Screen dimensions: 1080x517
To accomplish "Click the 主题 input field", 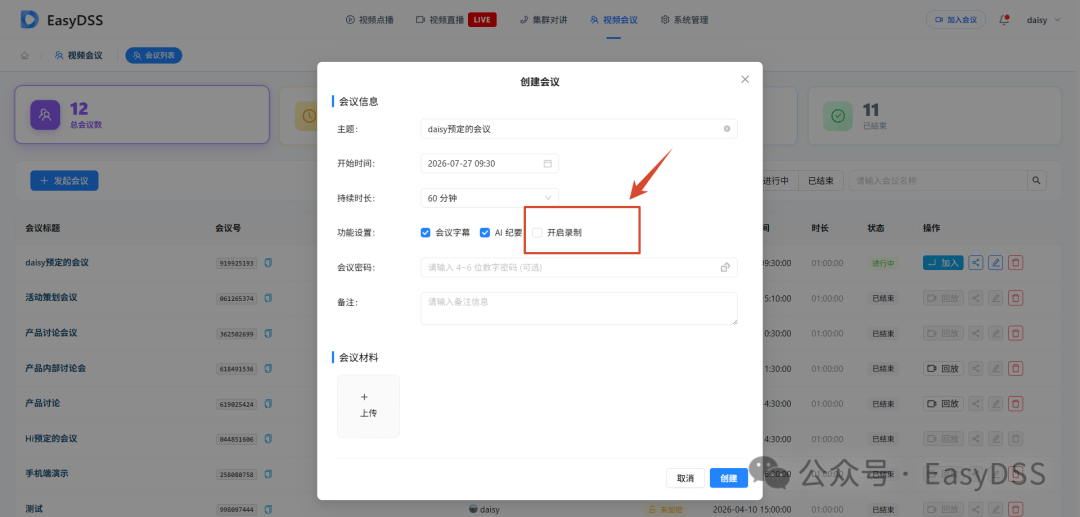I will [x=579, y=129].
